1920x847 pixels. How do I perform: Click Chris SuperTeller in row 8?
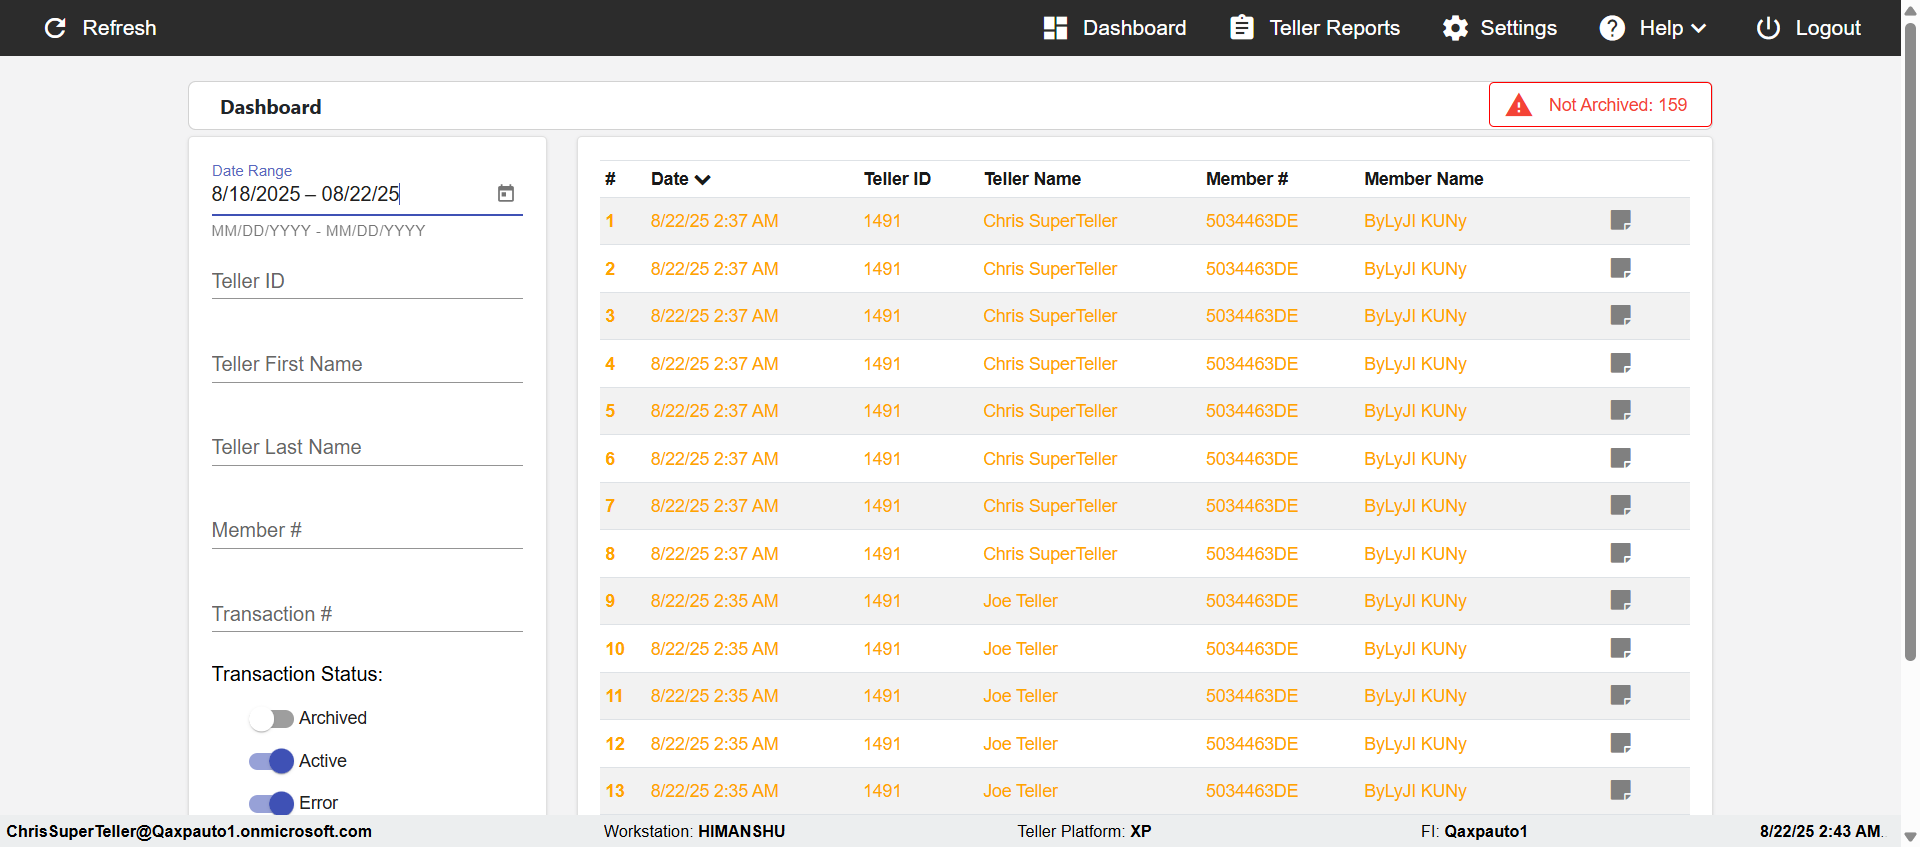[x=1050, y=554]
